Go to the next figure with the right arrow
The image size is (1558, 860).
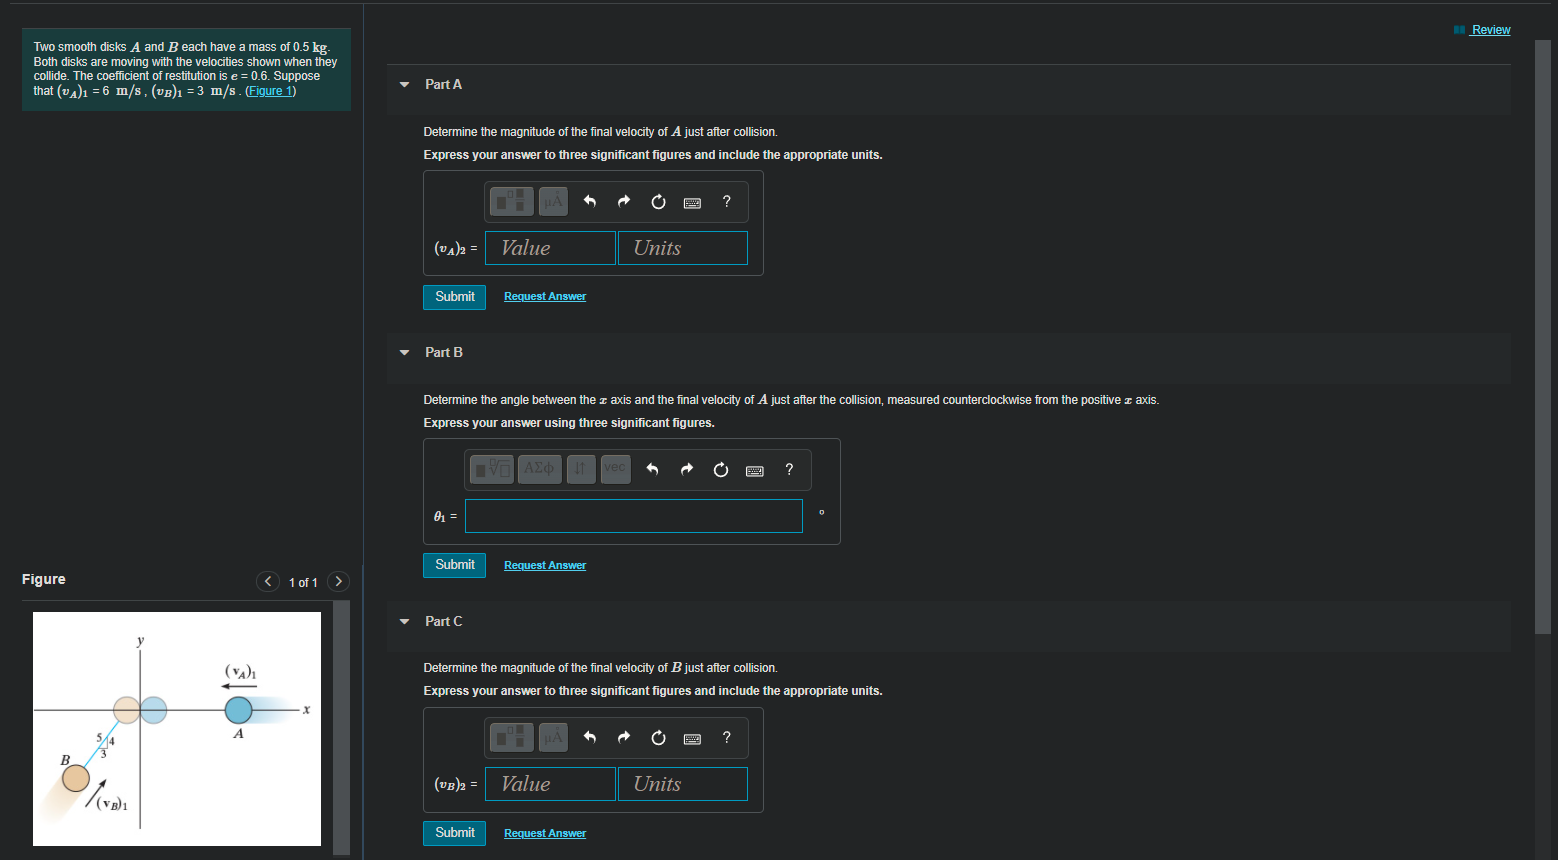(x=338, y=580)
